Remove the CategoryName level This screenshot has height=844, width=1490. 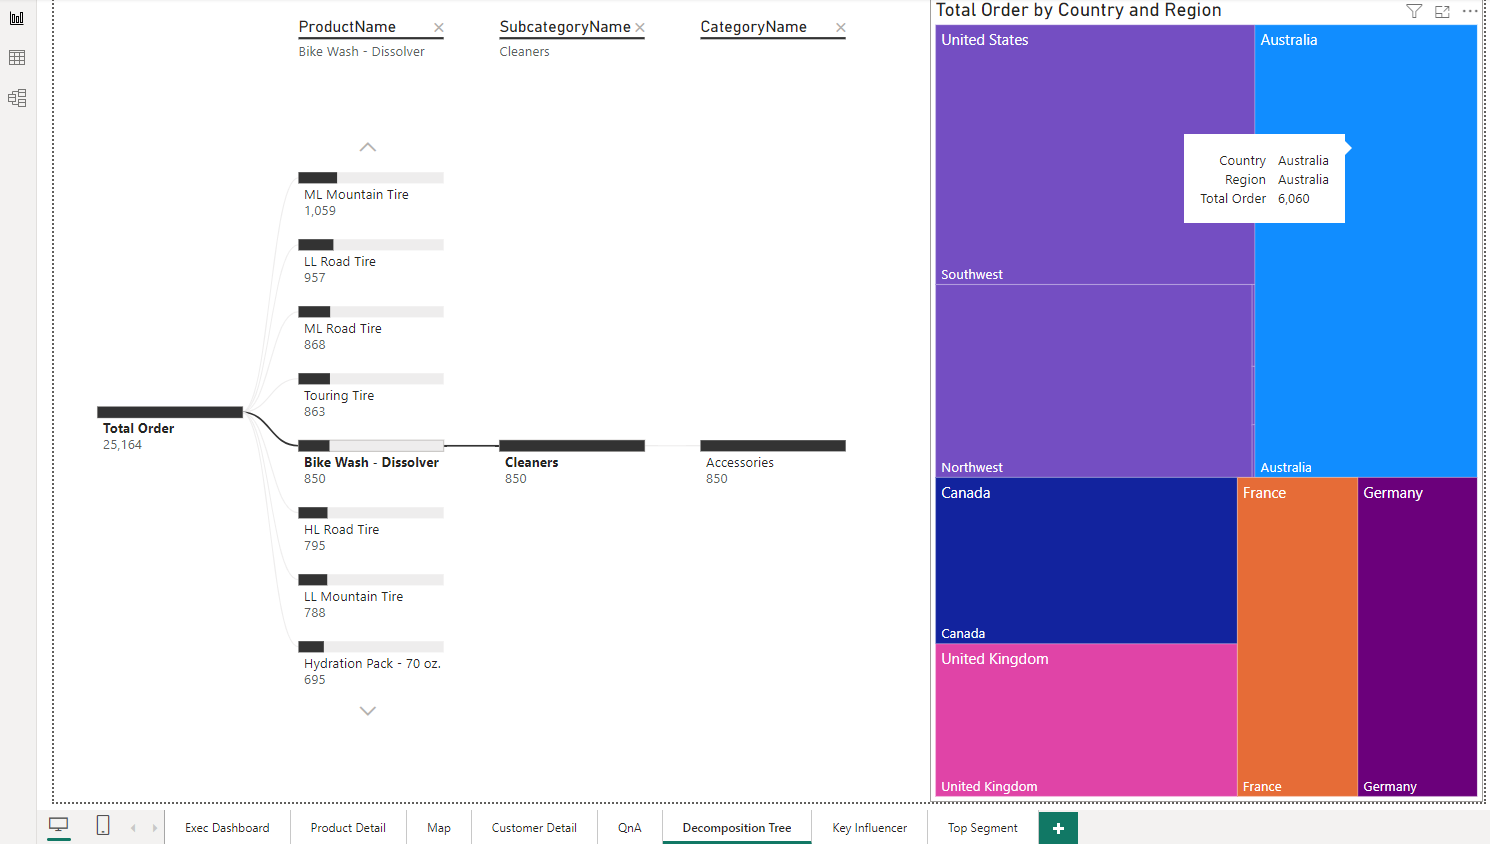841,28
